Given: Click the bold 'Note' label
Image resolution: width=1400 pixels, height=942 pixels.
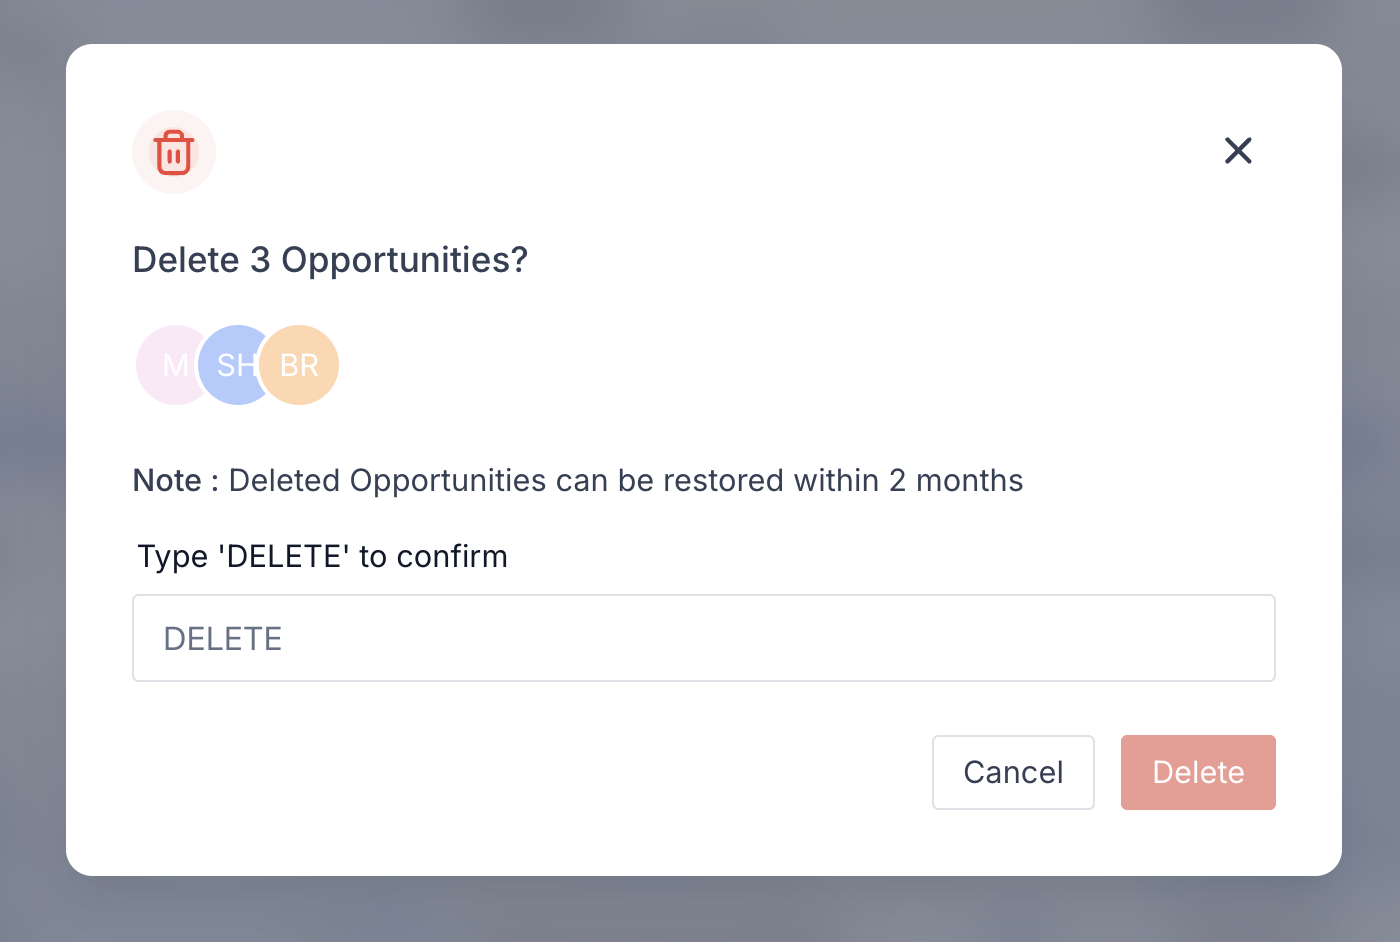Looking at the screenshot, I should 167,481.
